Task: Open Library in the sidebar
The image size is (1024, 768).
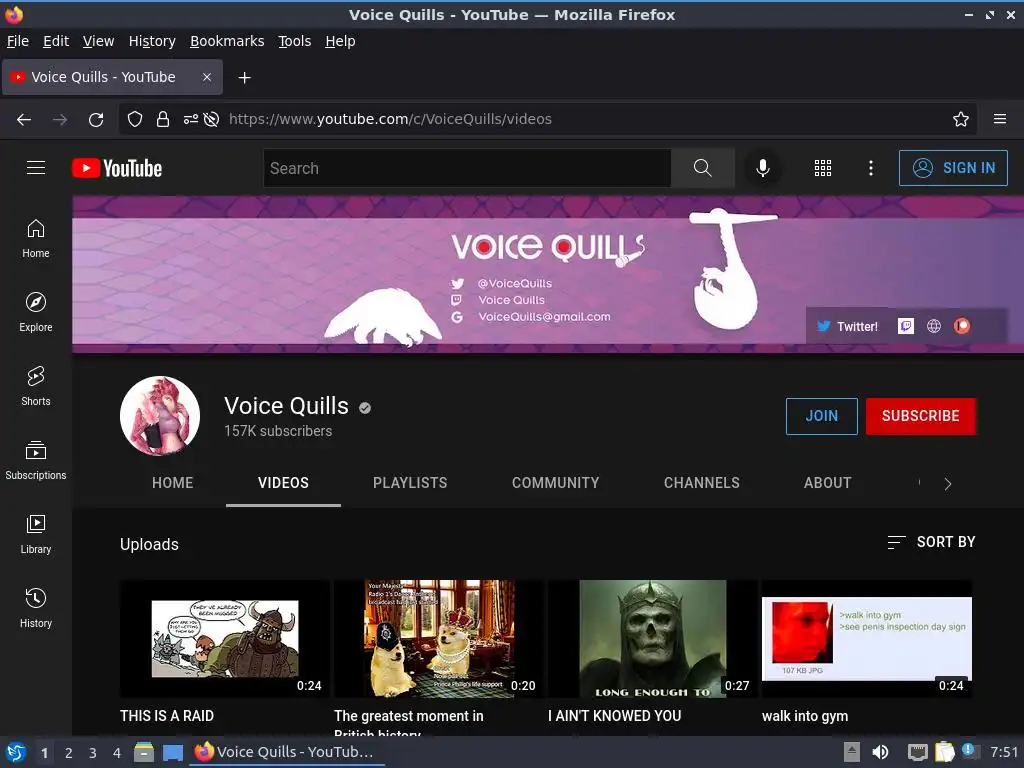Action: click(x=36, y=534)
